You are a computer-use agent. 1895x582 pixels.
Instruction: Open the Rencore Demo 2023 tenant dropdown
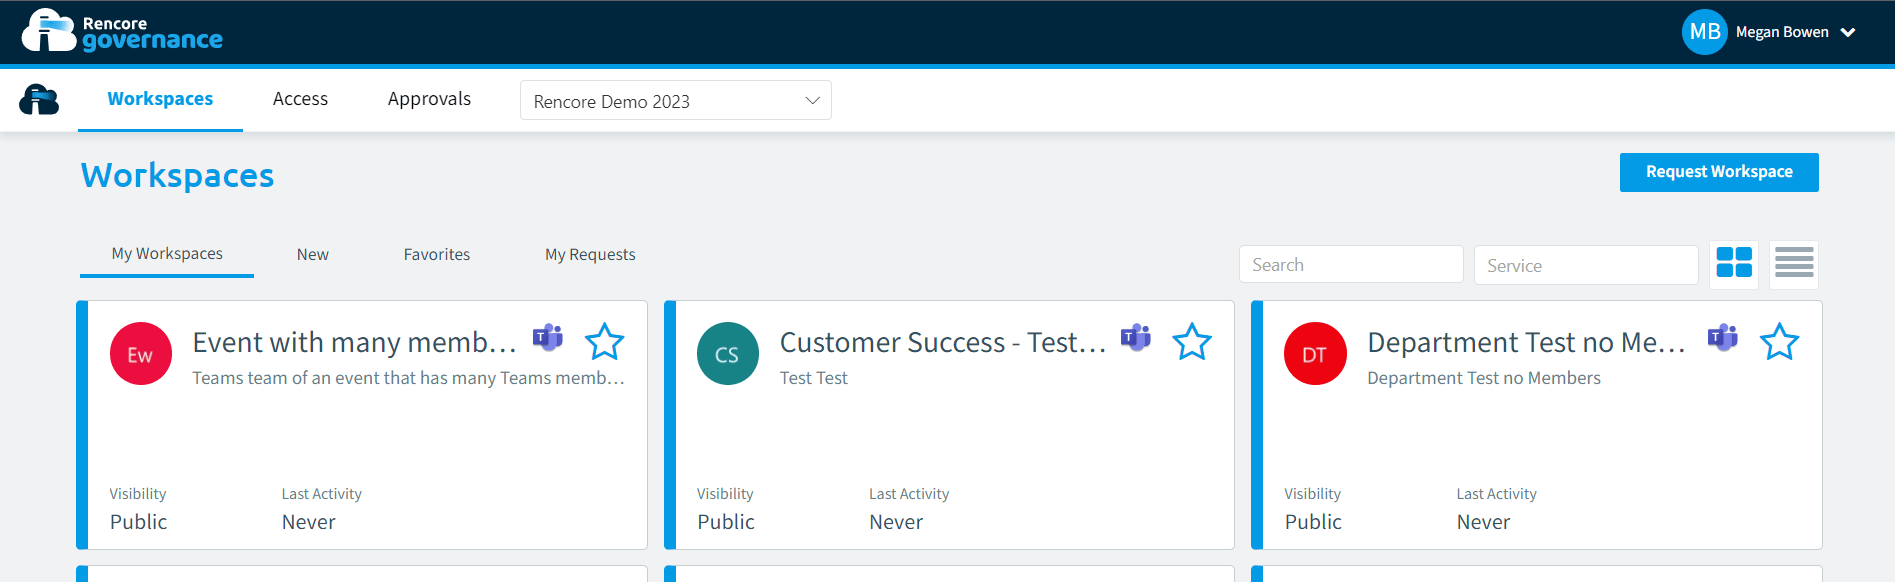point(676,101)
